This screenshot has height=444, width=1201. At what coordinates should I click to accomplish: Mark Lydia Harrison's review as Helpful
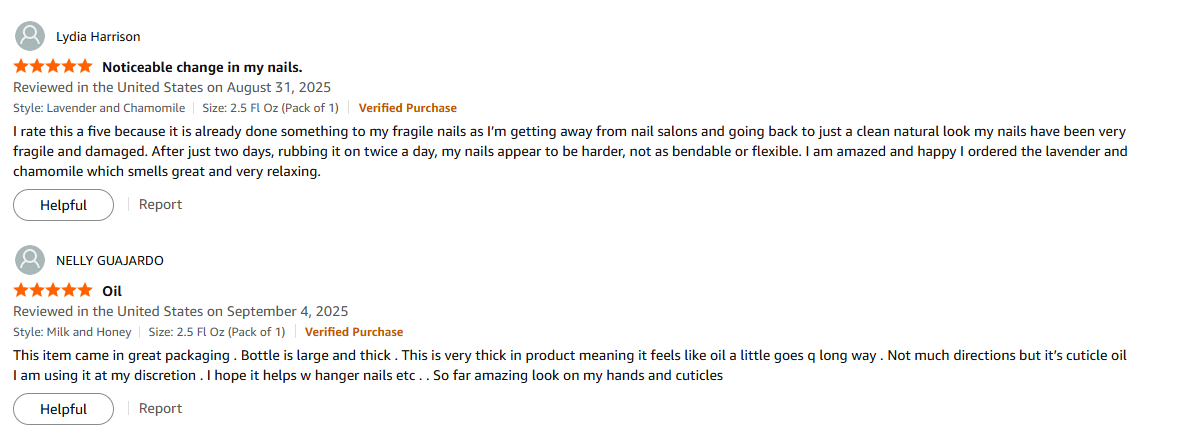[63, 205]
